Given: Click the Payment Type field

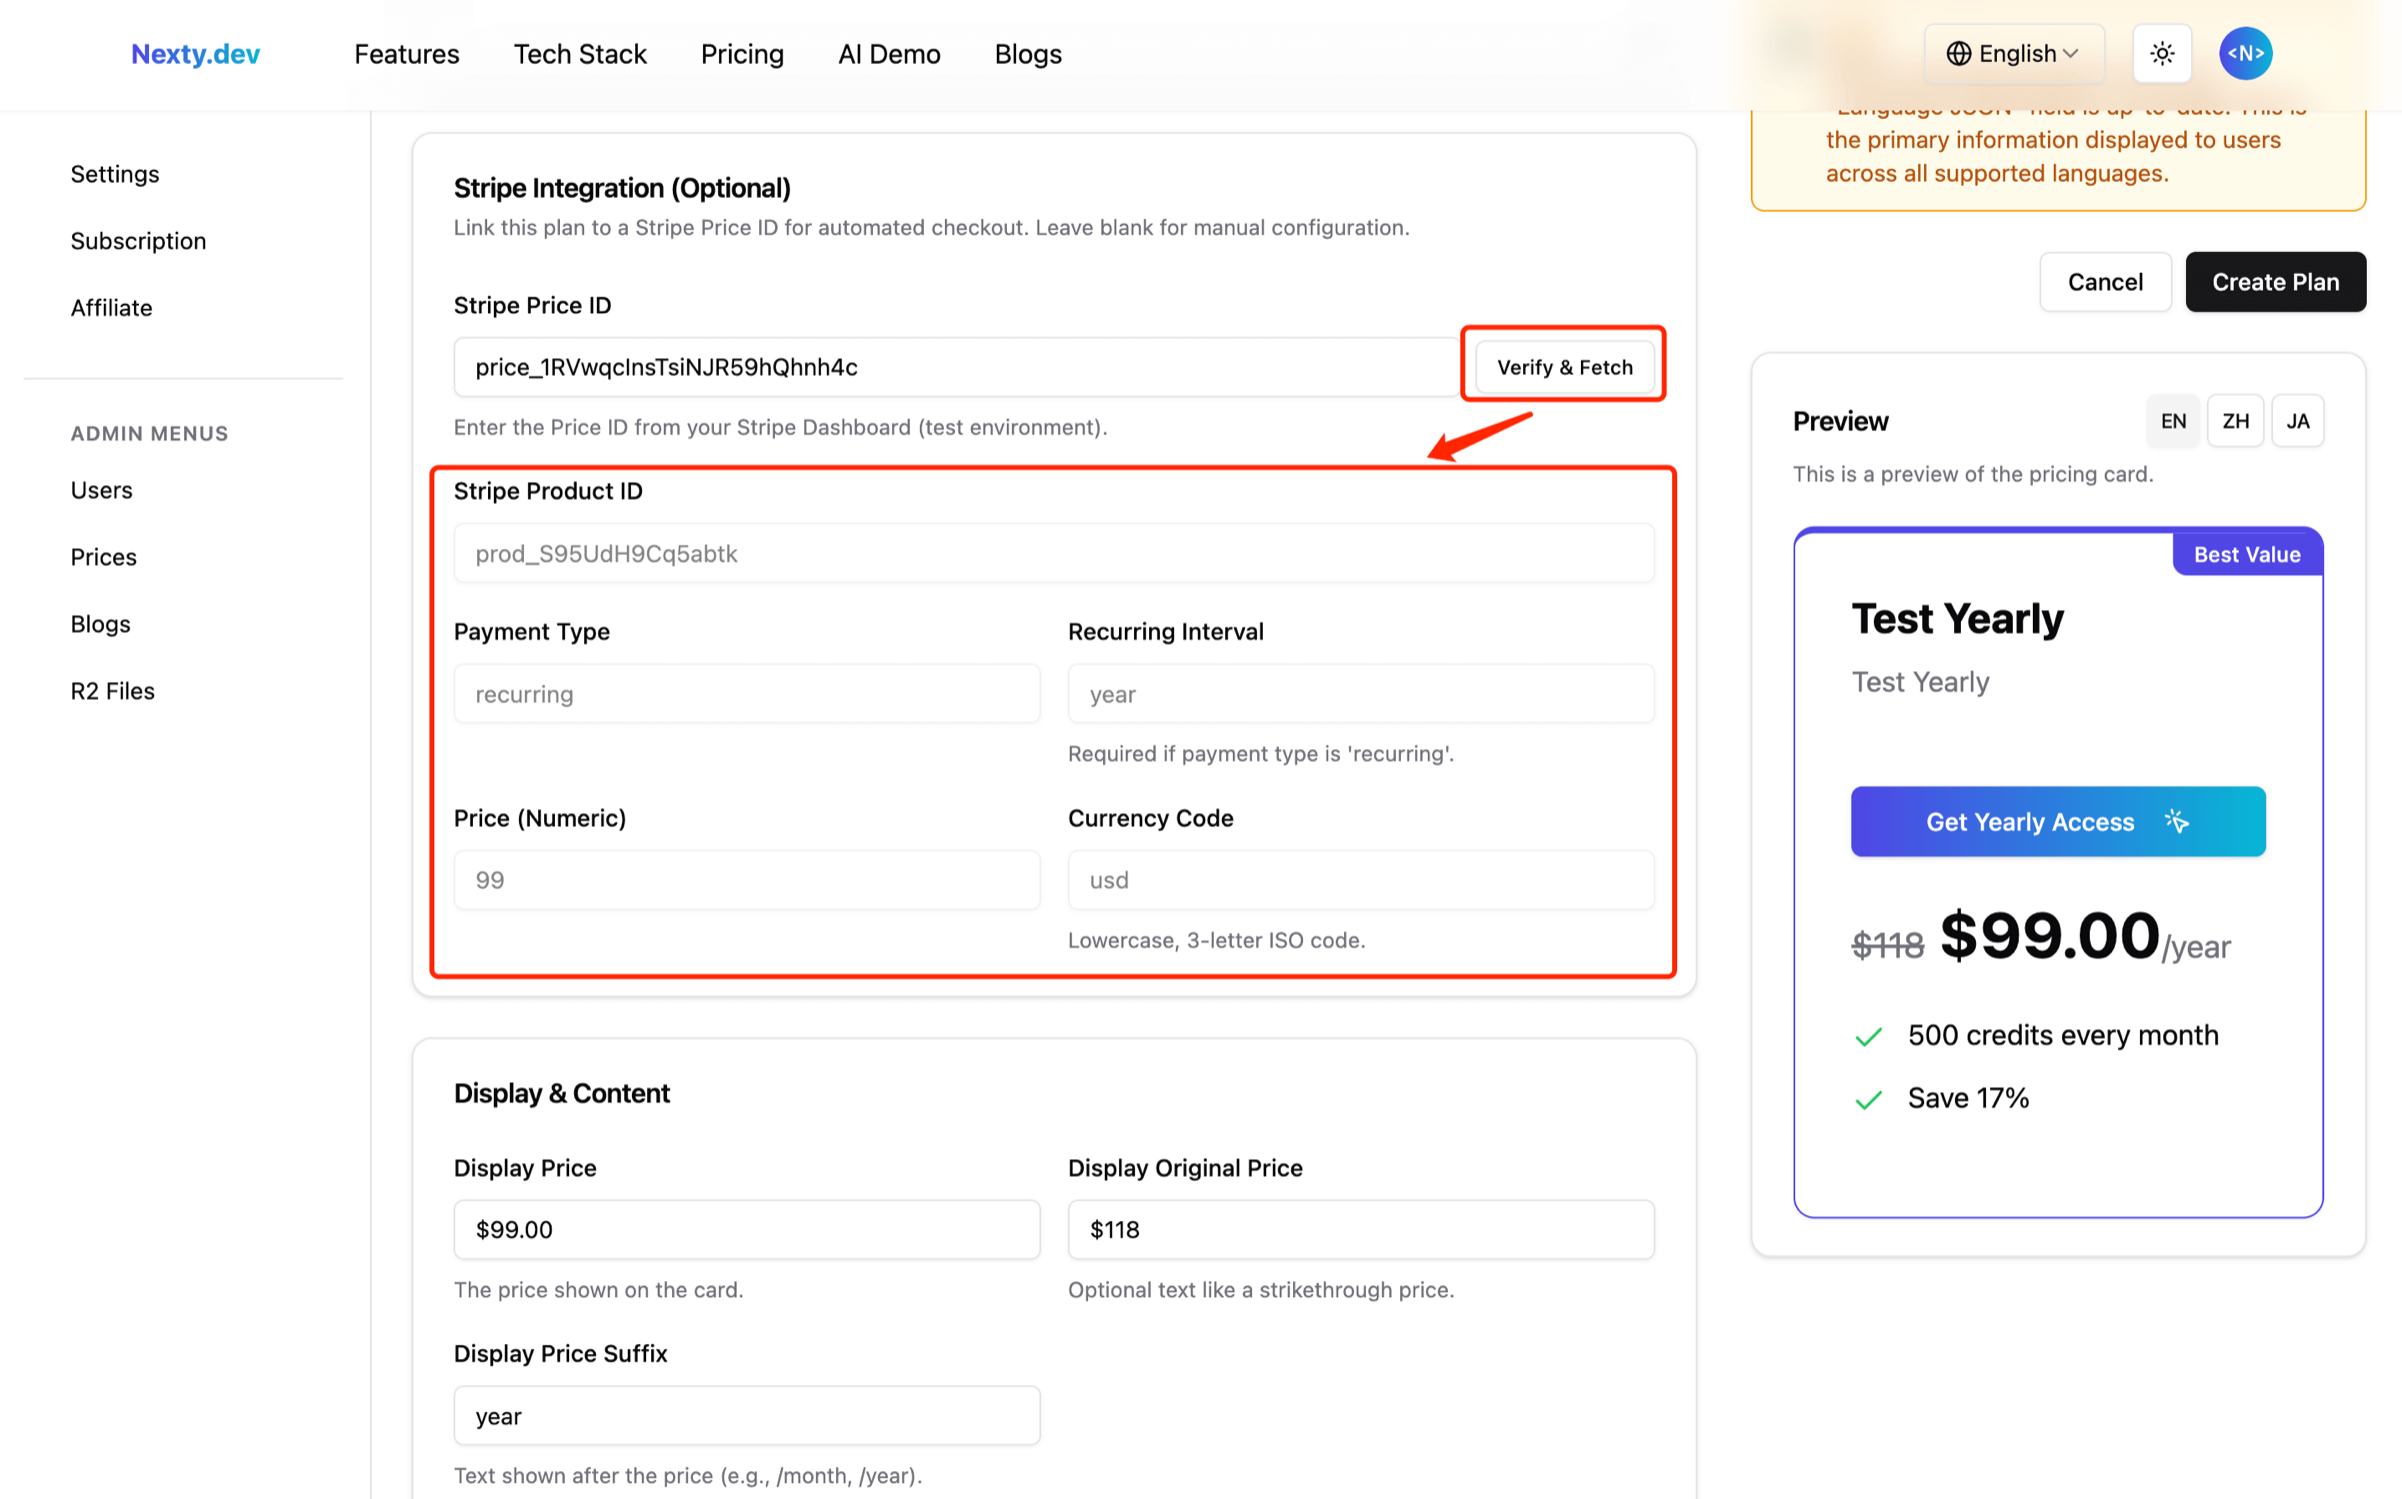Looking at the screenshot, I should (x=746, y=694).
